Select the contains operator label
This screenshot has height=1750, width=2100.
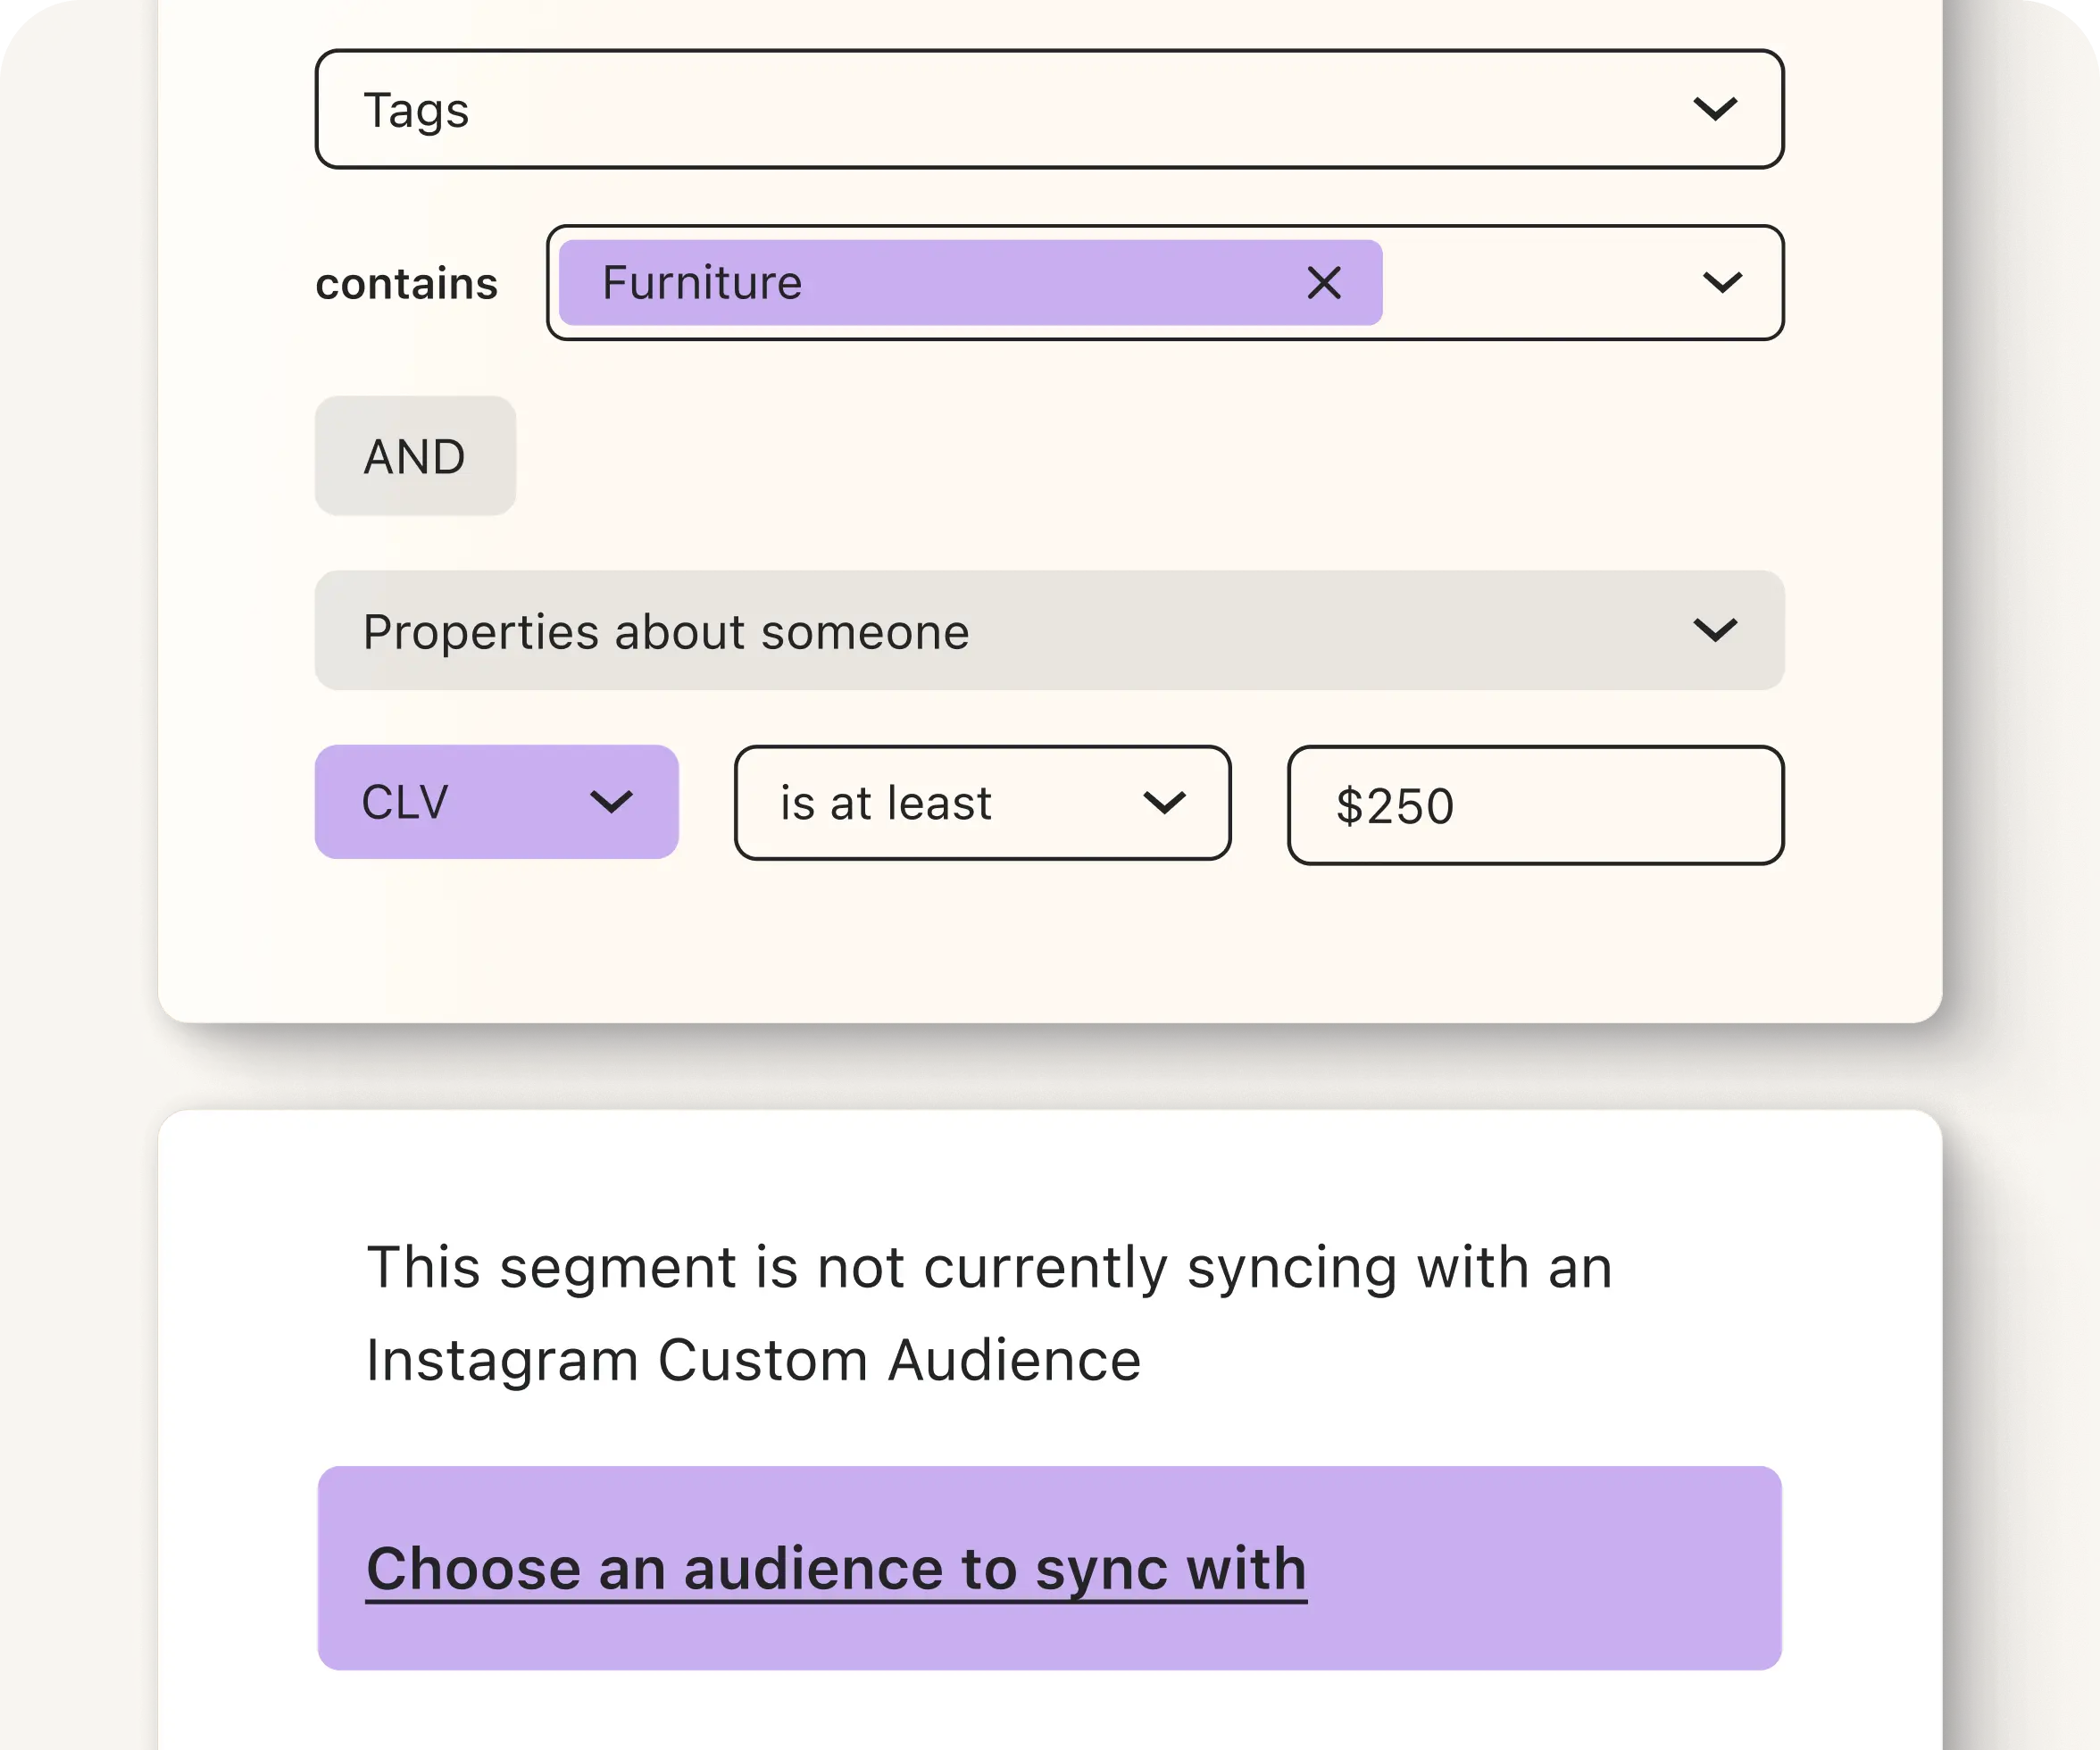(x=407, y=283)
